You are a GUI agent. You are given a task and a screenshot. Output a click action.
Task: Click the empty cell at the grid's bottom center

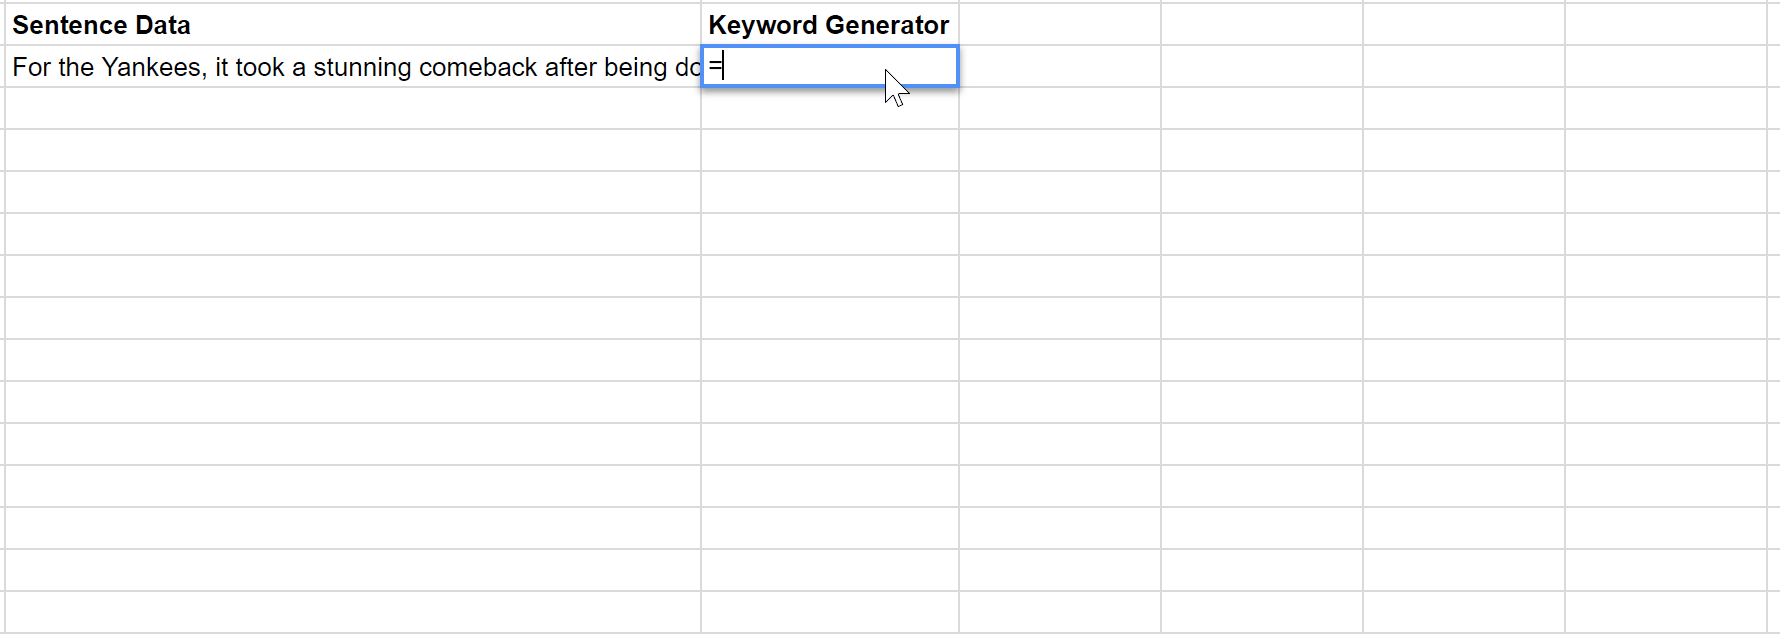pos(1058,612)
